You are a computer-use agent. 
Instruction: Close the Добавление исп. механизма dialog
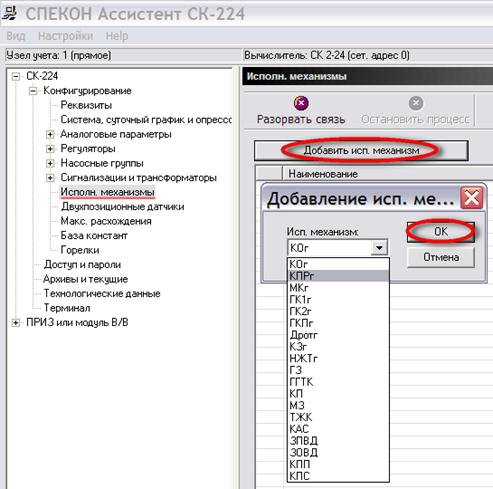472,198
